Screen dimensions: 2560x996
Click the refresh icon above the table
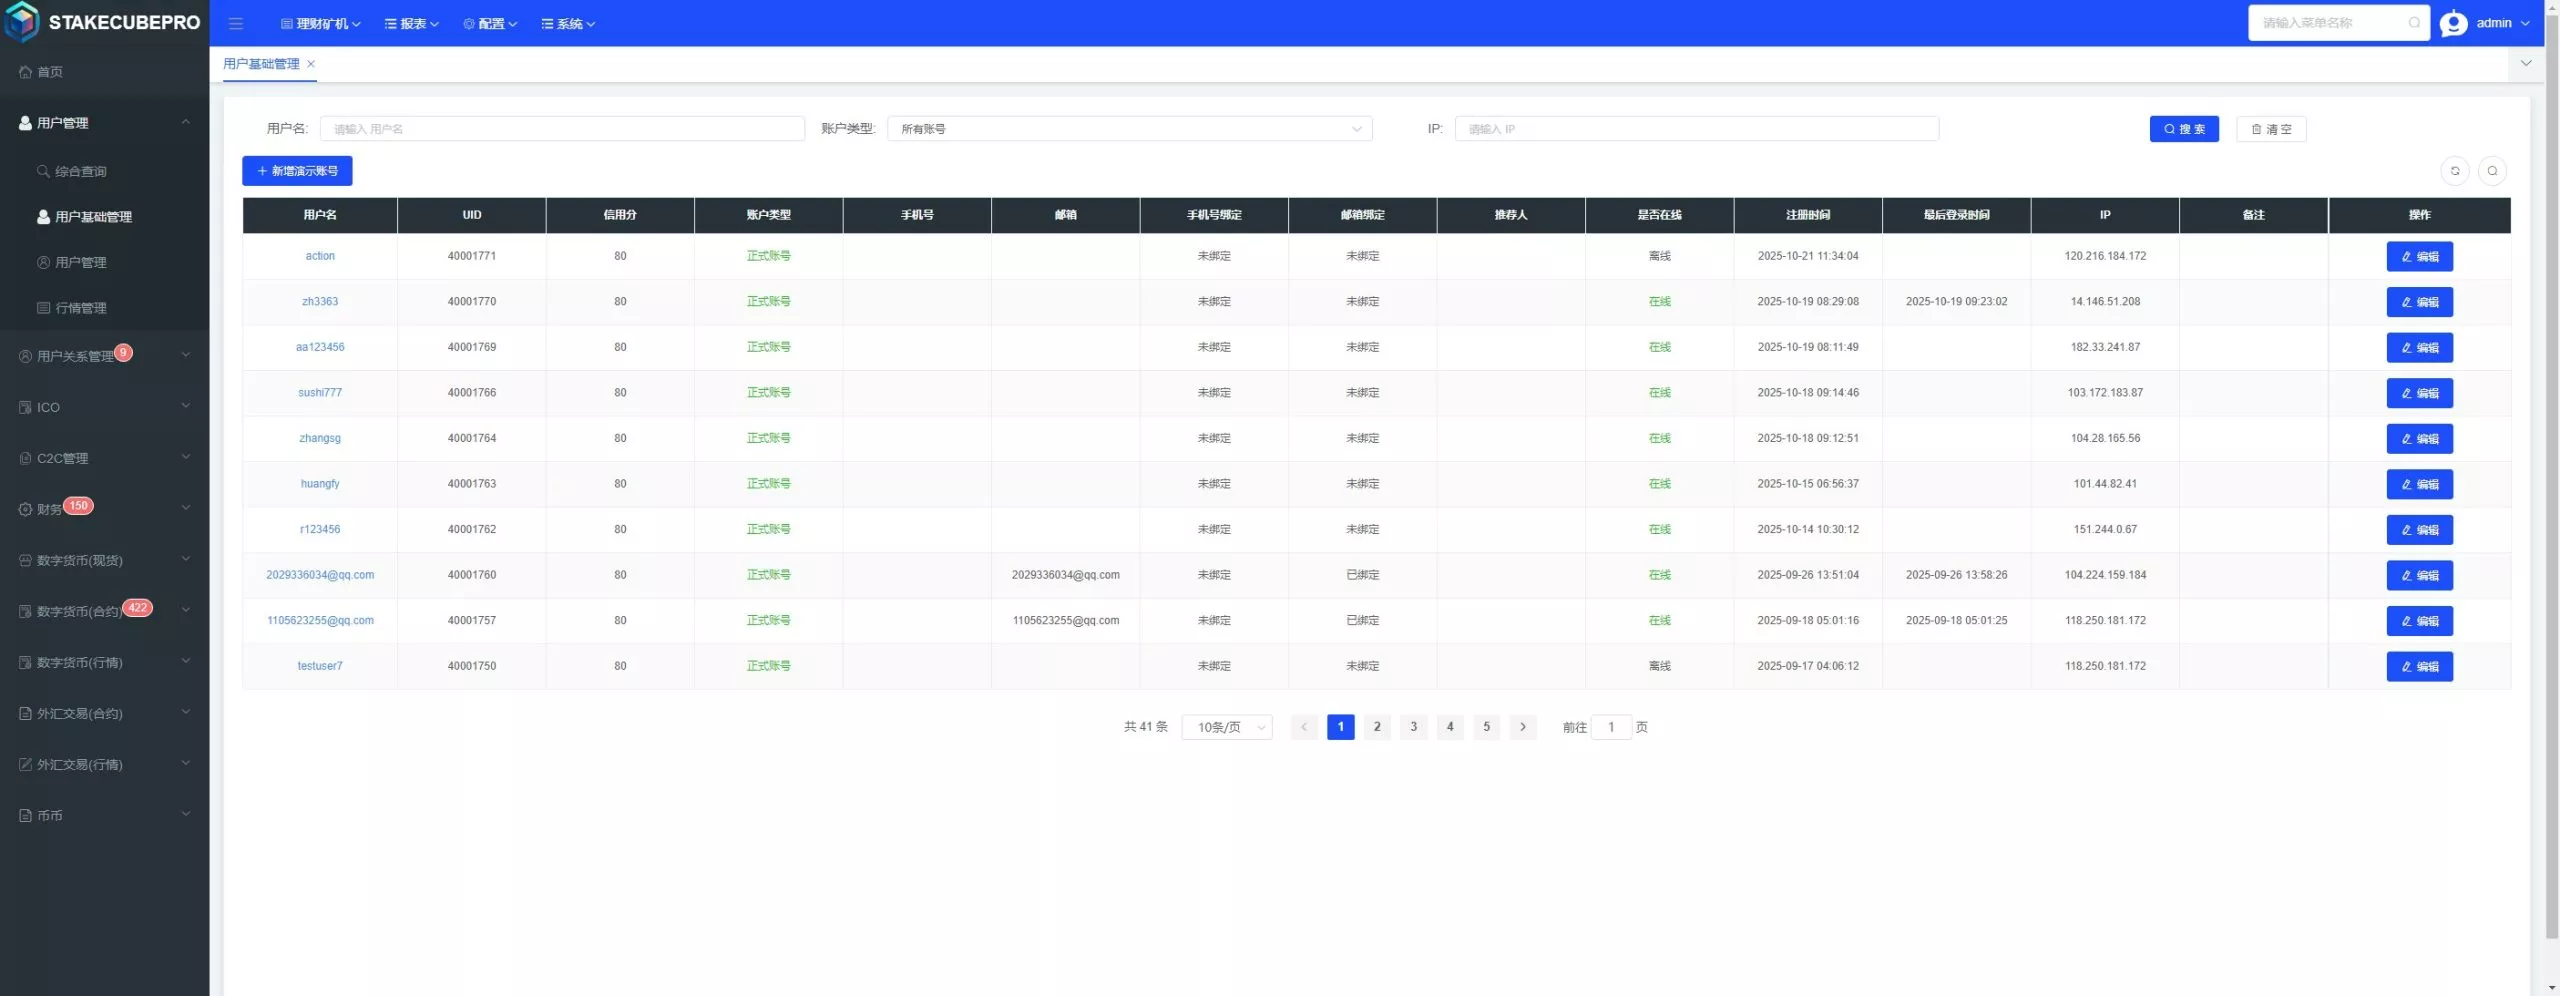[x=2454, y=171]
